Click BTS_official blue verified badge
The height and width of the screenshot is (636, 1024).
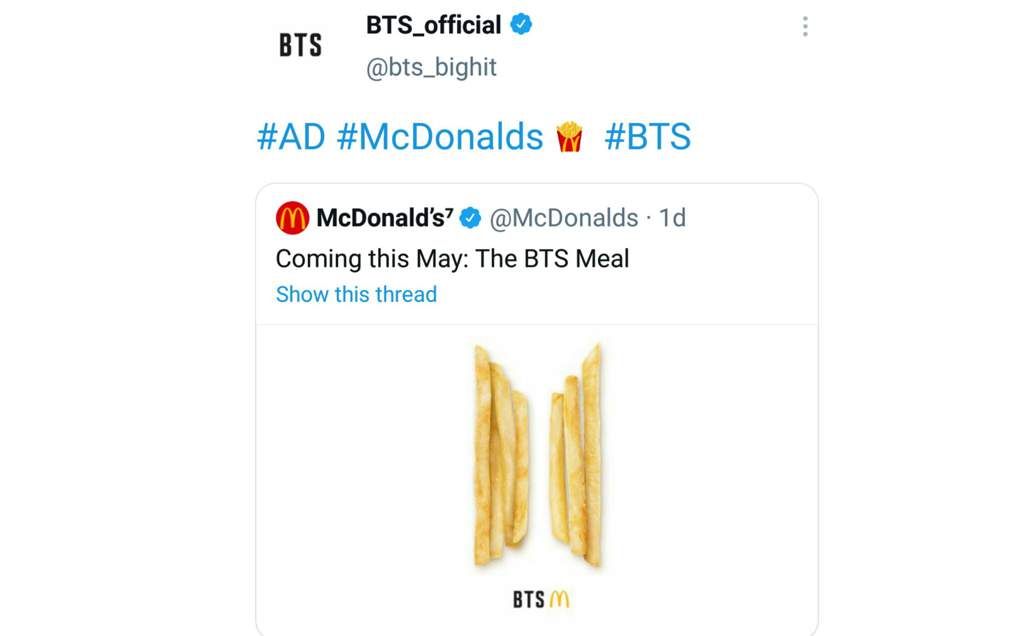(x=520, y=25)
